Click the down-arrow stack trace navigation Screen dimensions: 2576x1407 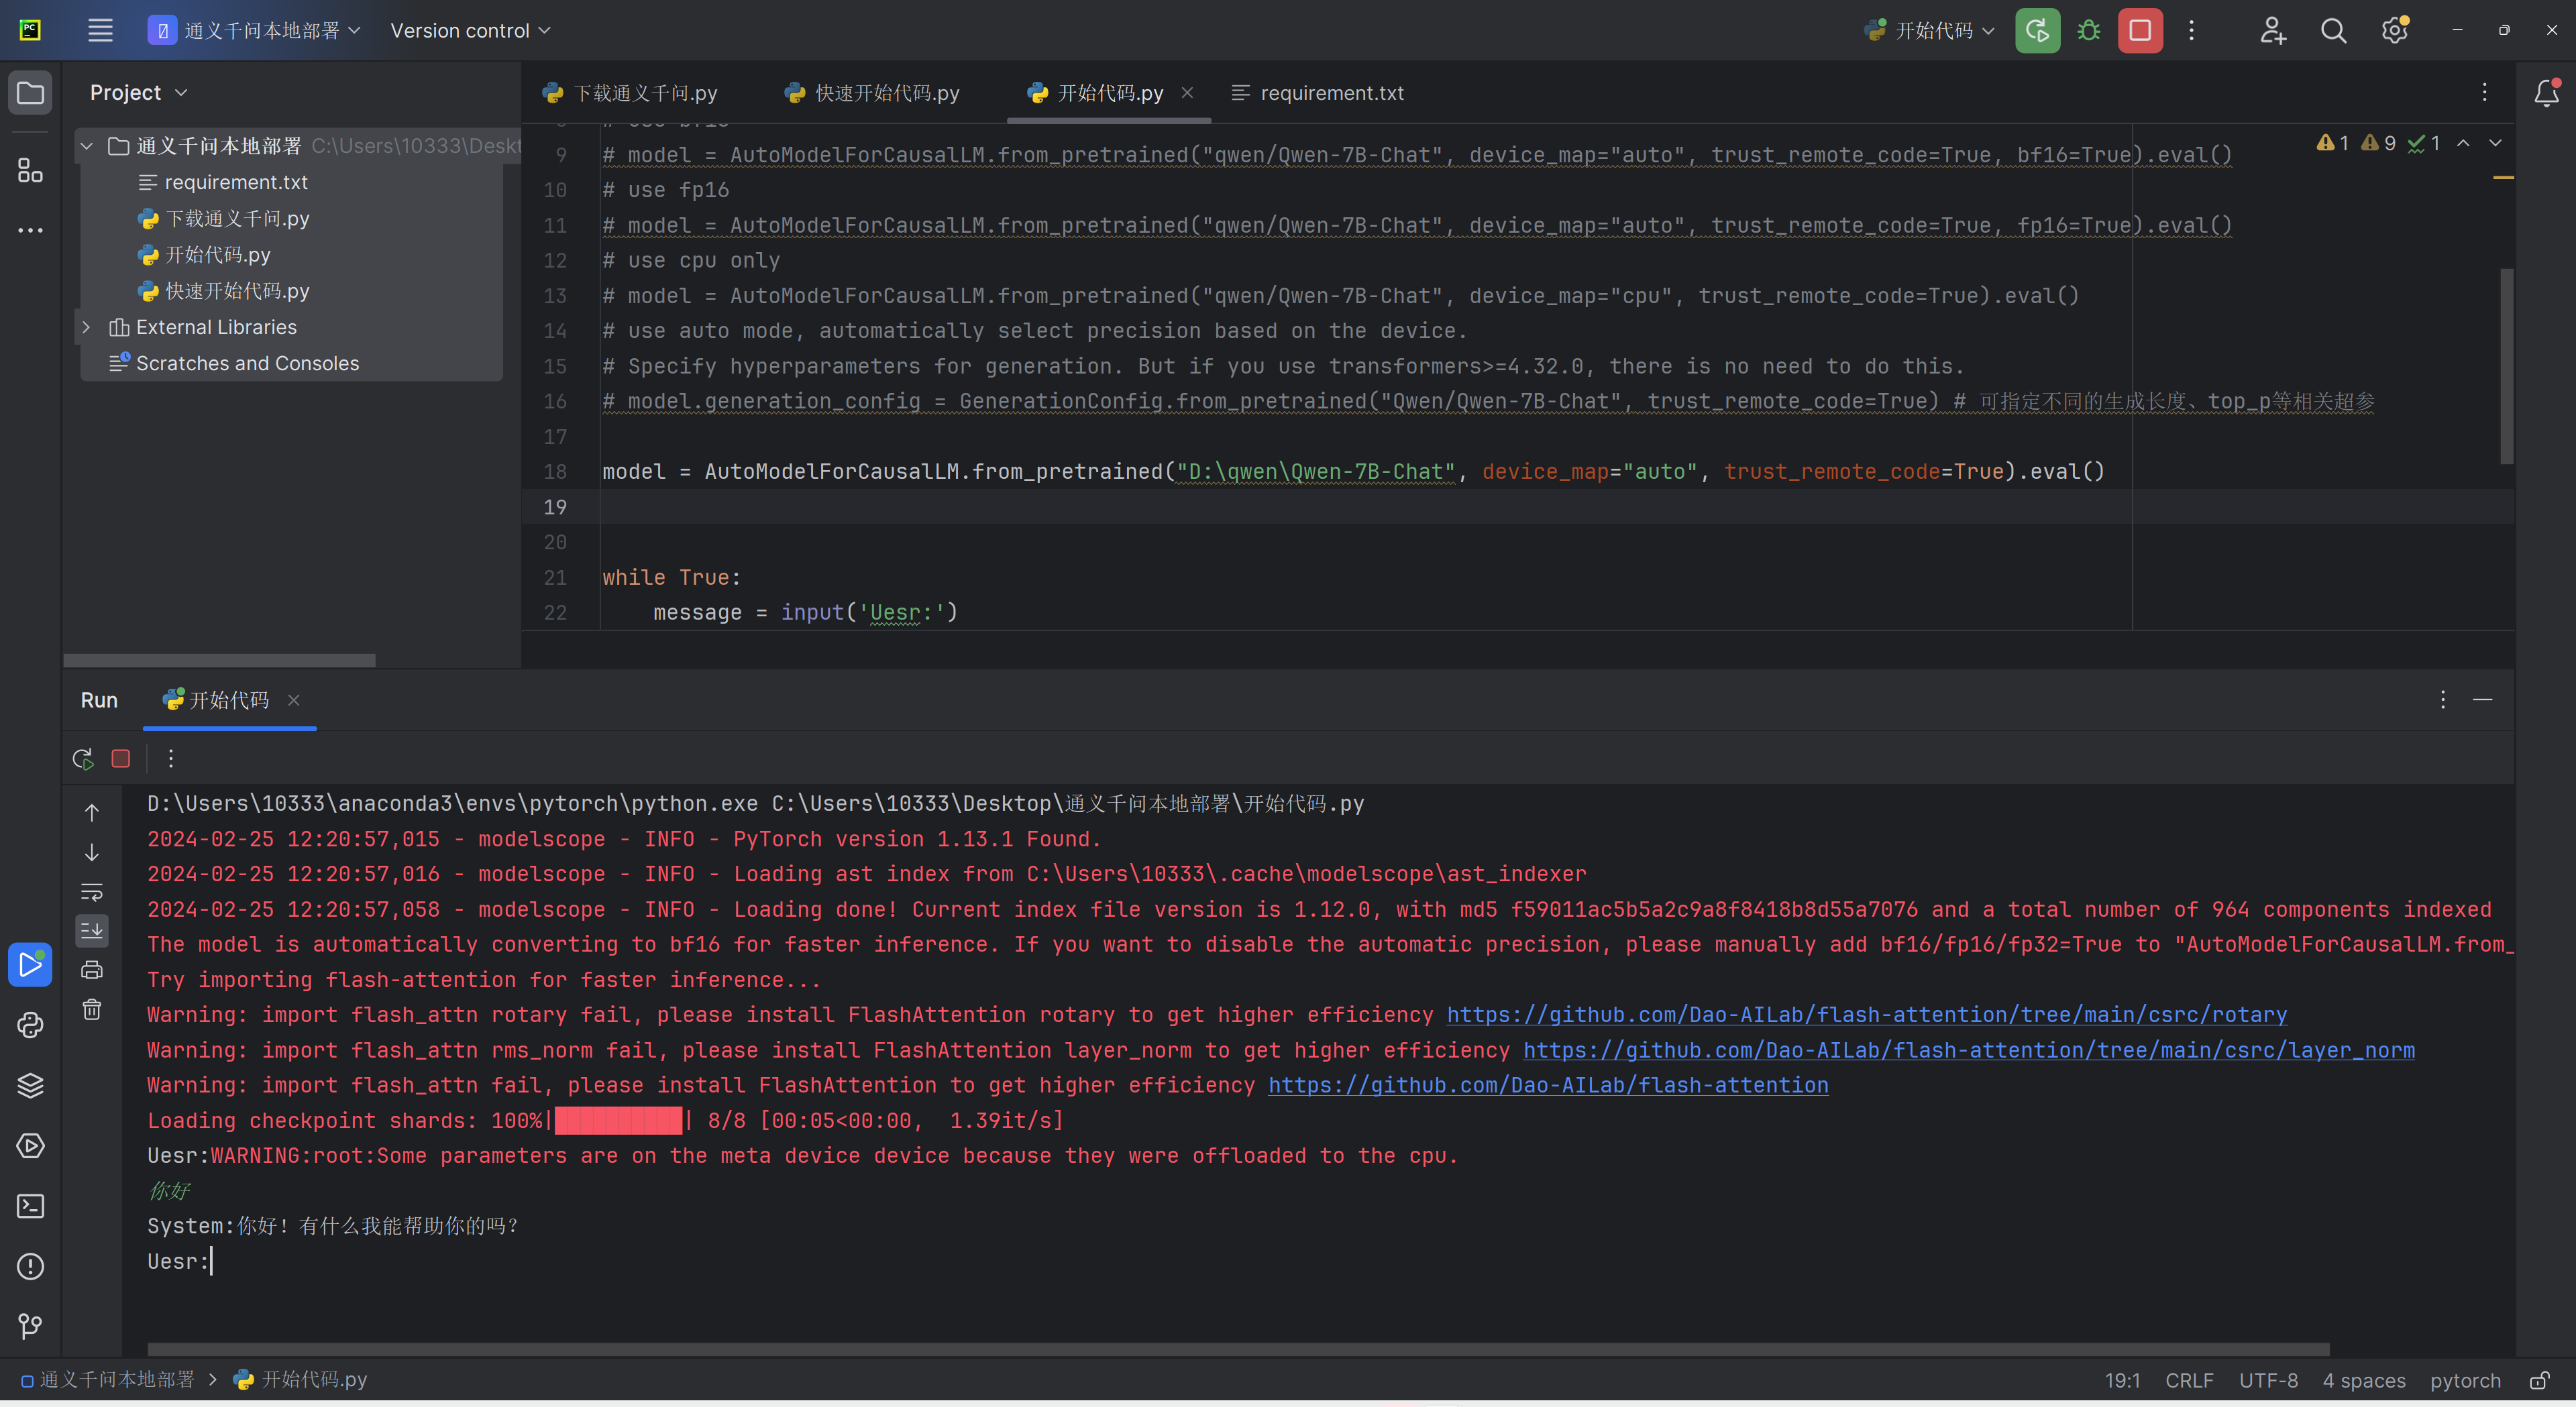tap(92, 852)
